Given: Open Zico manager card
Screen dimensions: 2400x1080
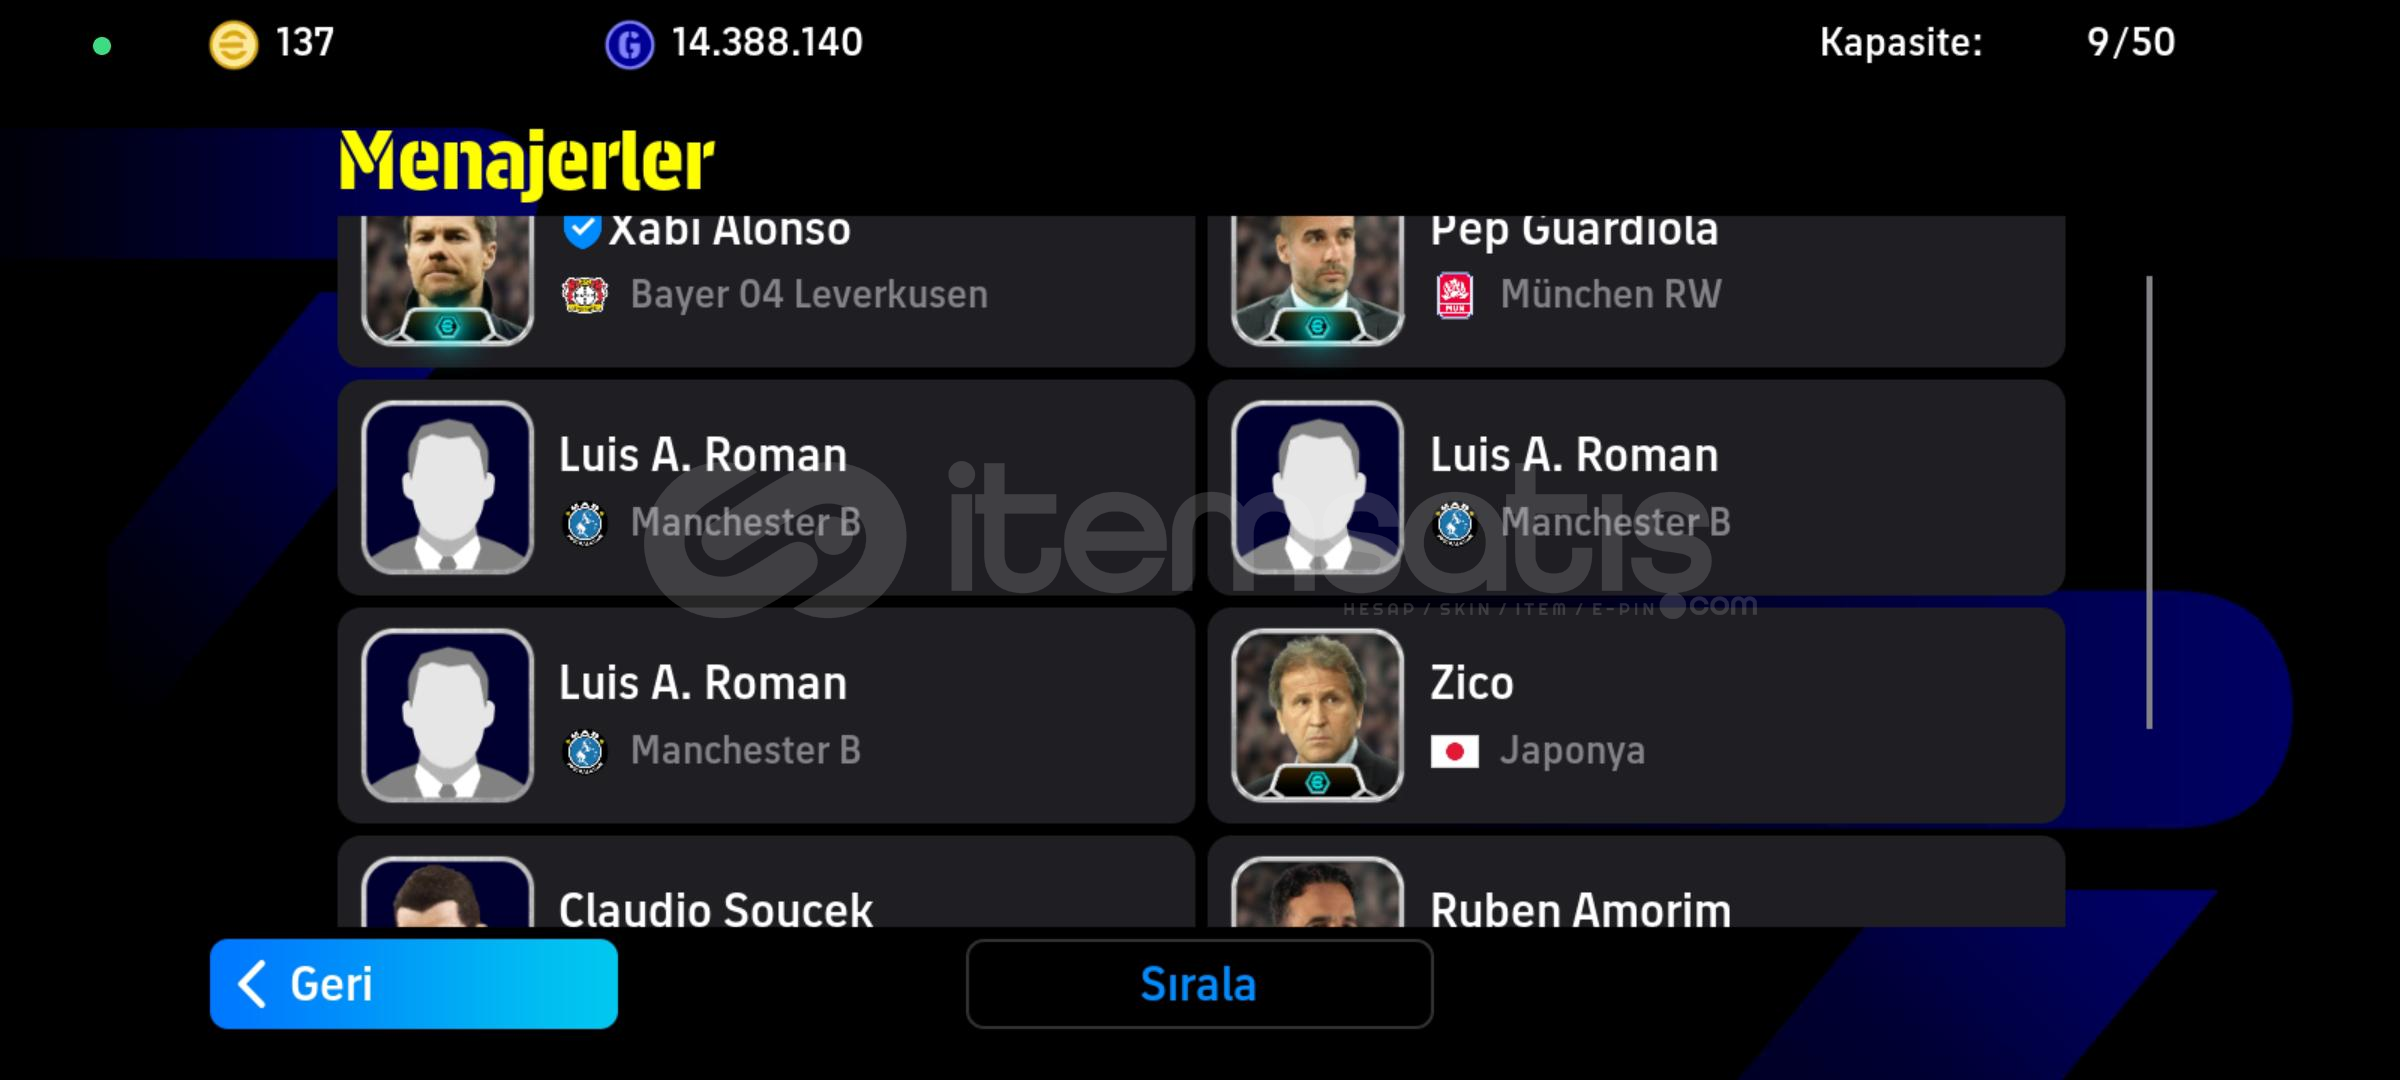Looking at the screenshot, I should tap(1636, 716).
